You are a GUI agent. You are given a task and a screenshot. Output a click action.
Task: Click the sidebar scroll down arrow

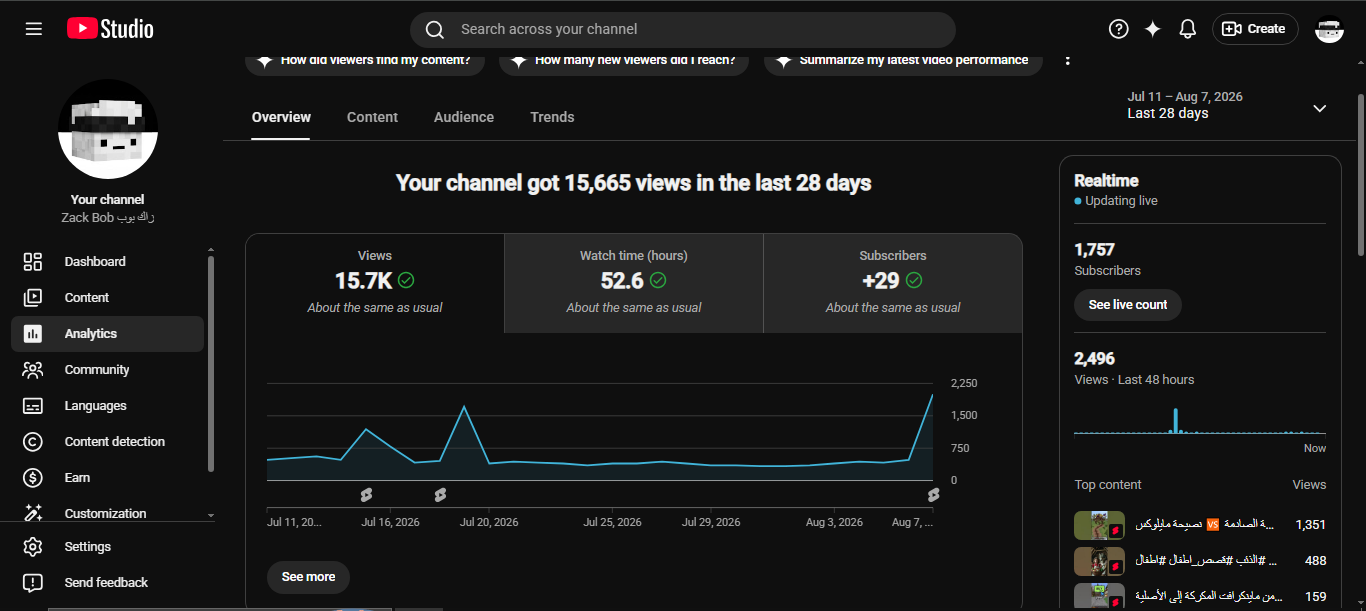[210, 515]
